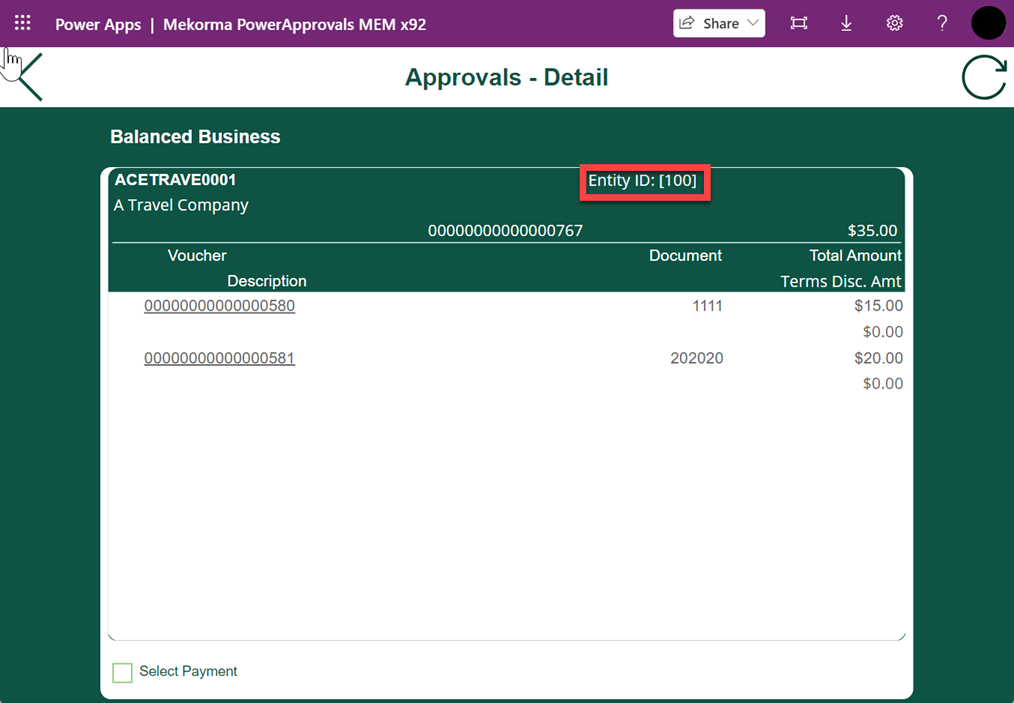Click the Document column header

click(685, 255)
